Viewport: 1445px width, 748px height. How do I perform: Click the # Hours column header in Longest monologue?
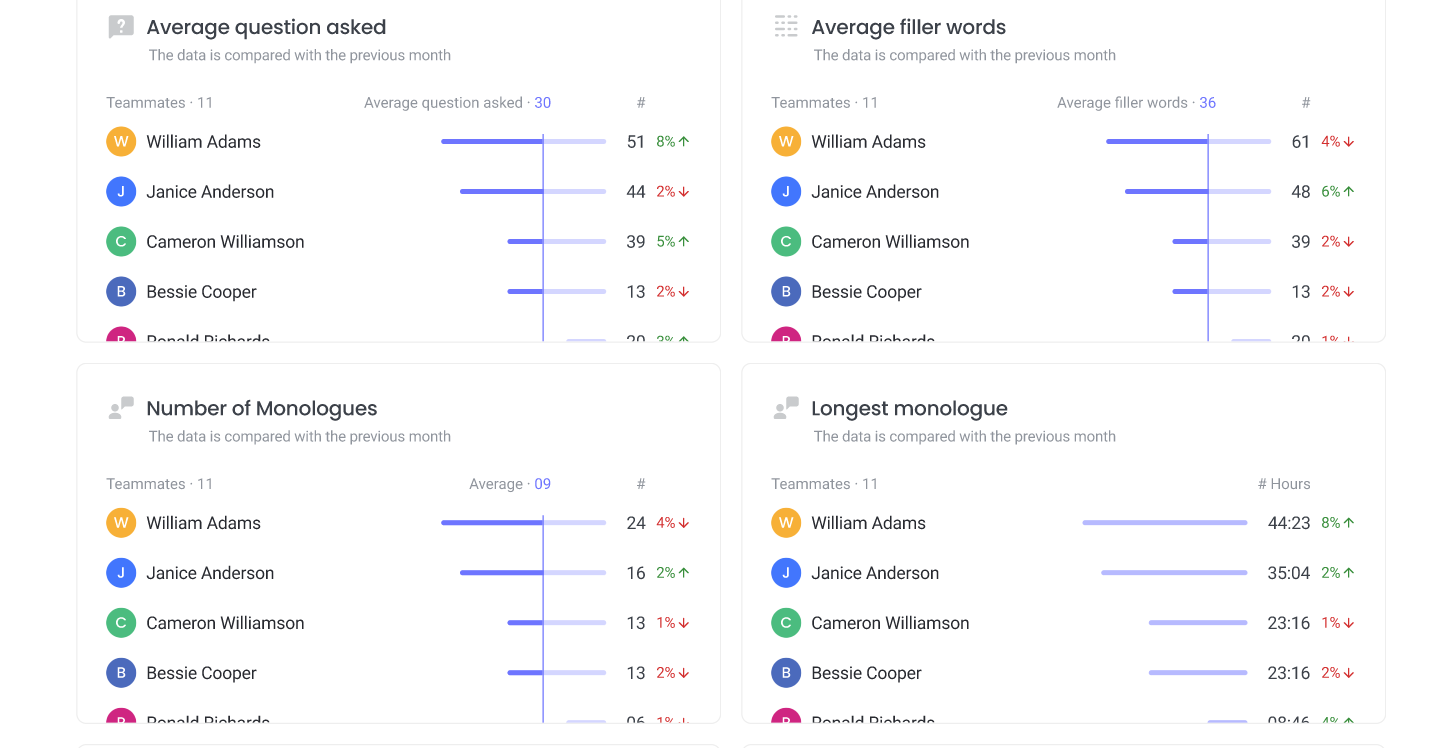(1284, 483)
